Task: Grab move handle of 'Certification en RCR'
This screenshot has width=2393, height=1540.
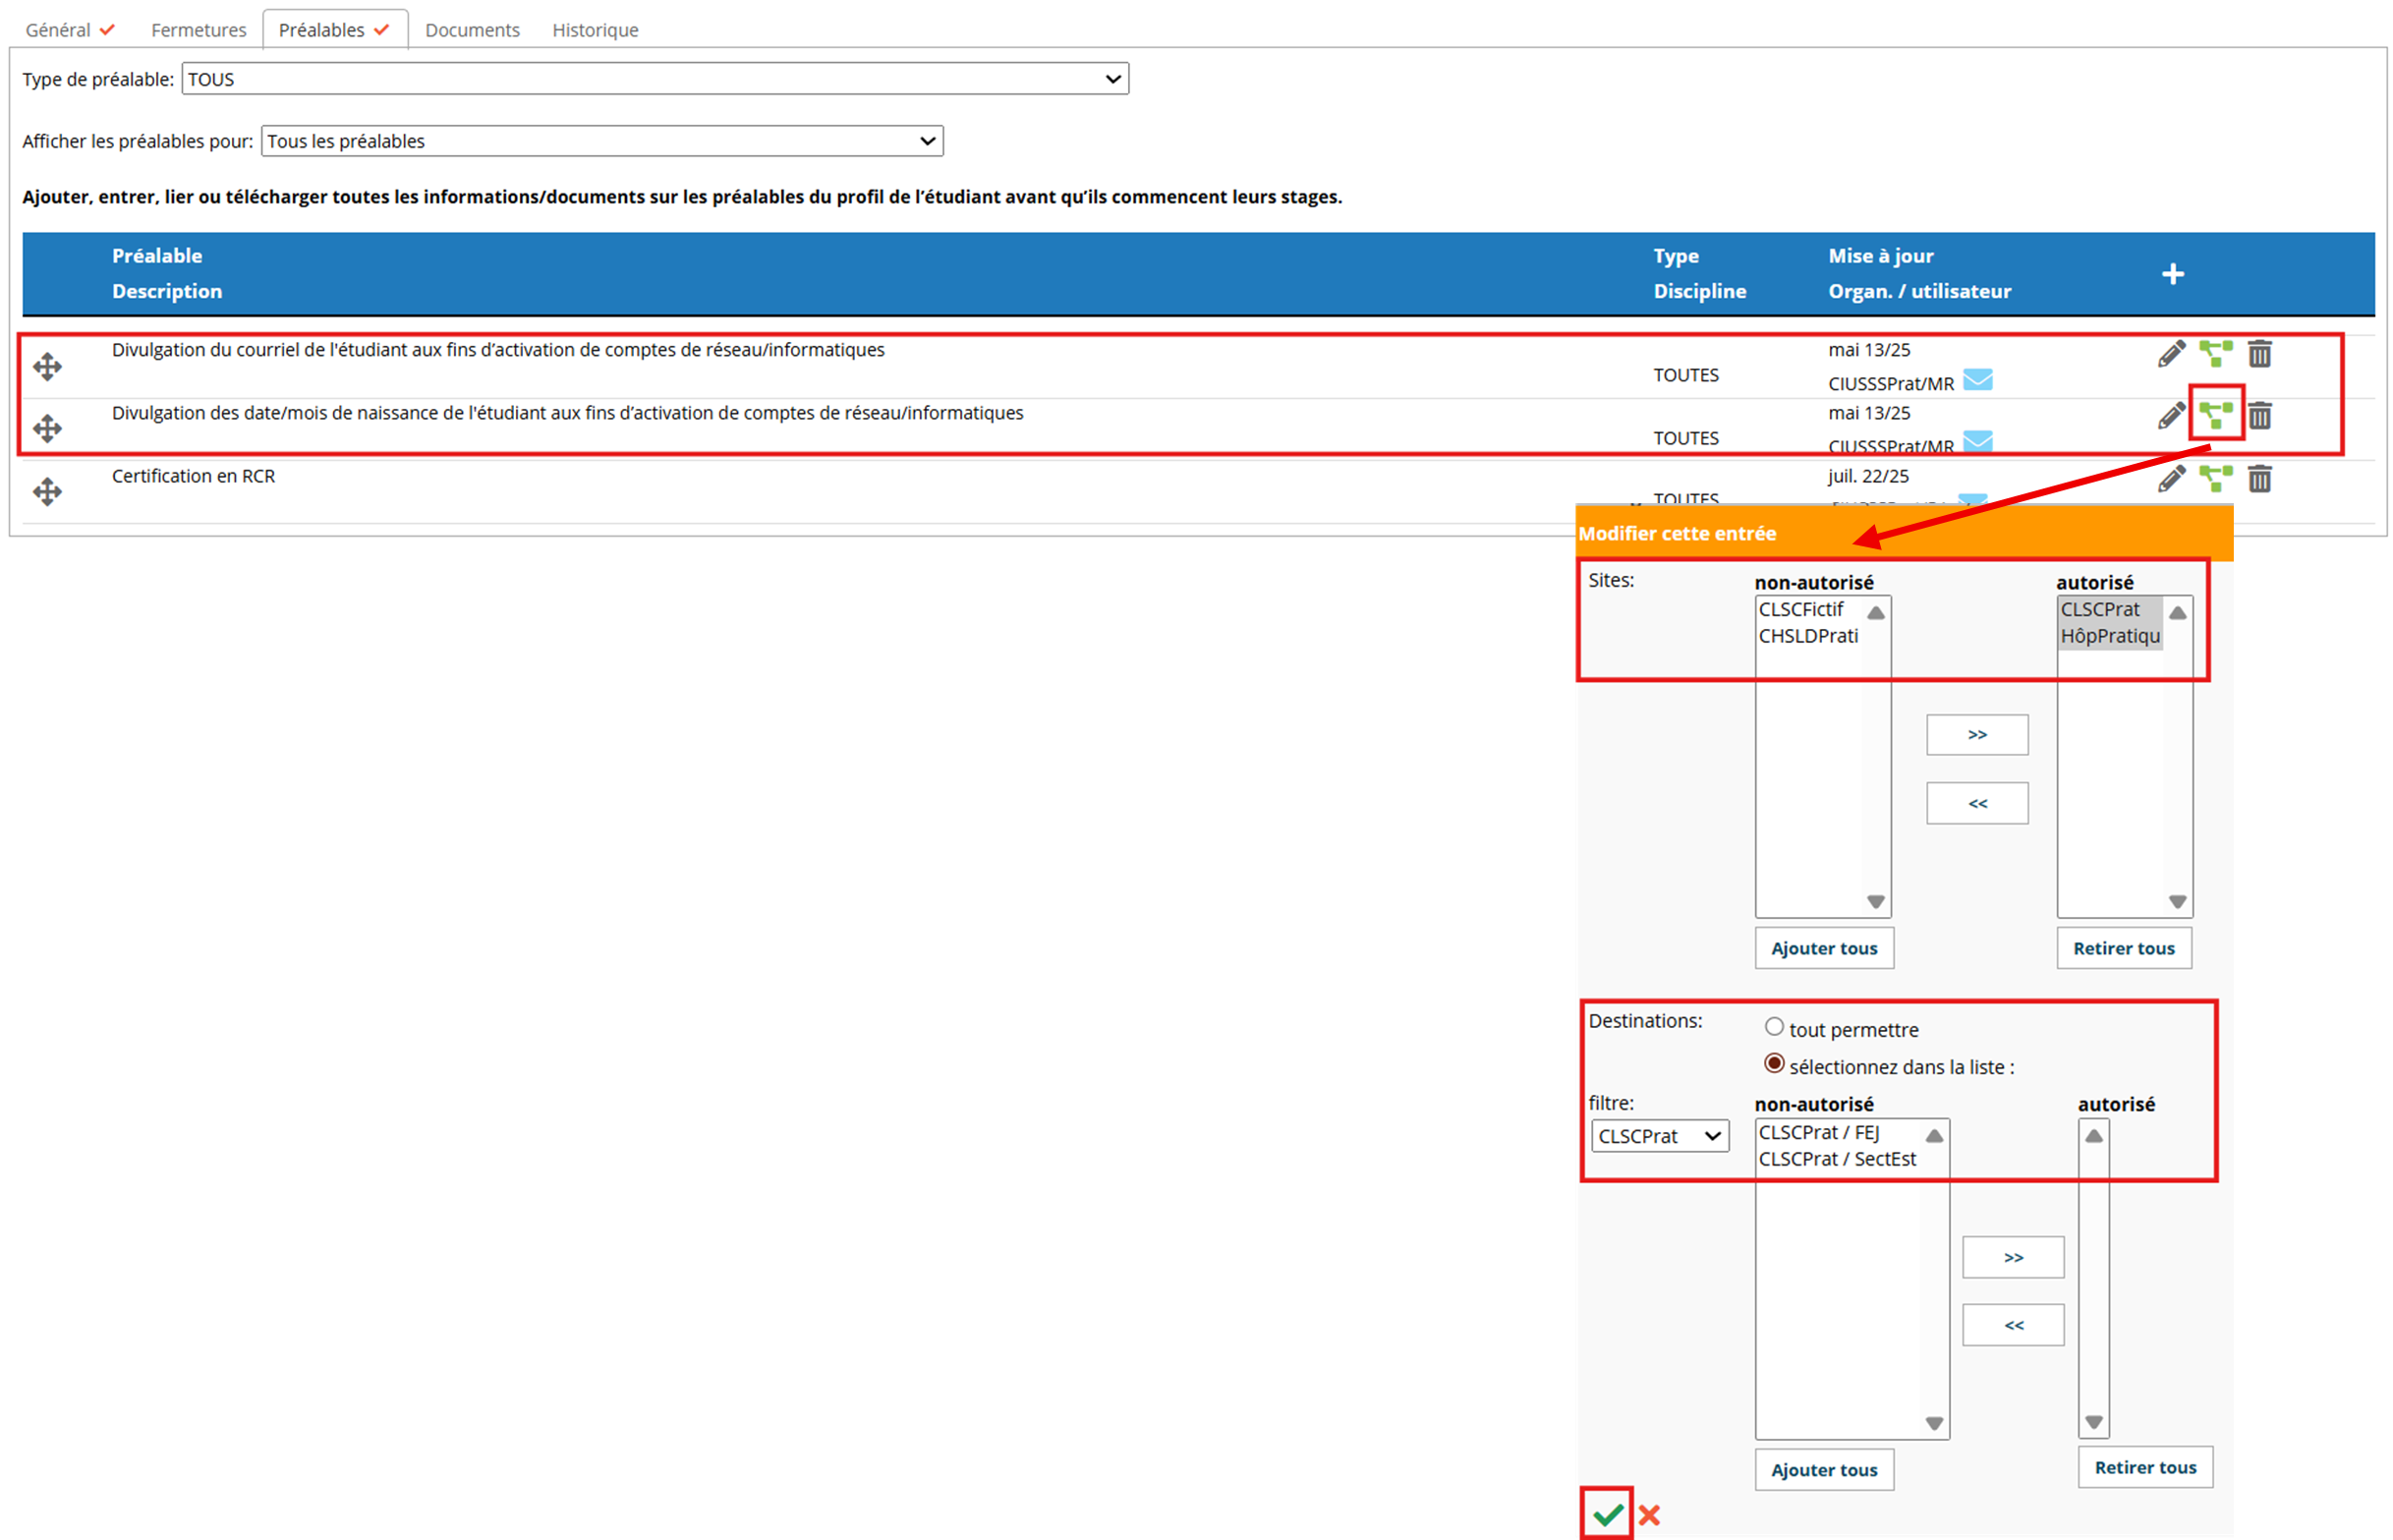Action: tap(47, 491)
